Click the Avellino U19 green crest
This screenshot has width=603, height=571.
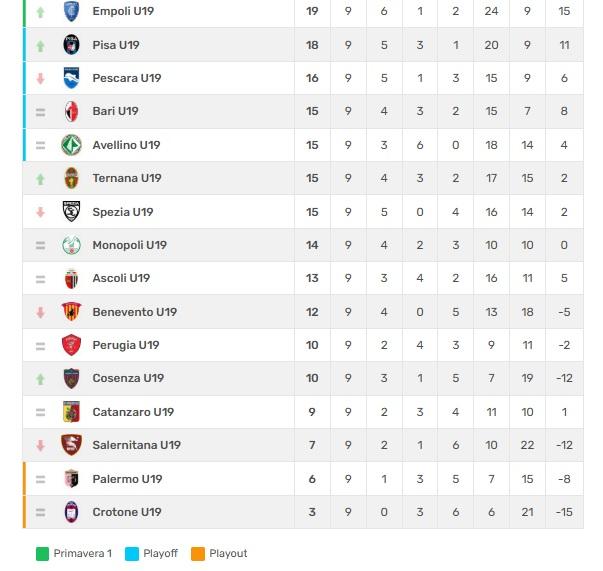pos(72,145)
